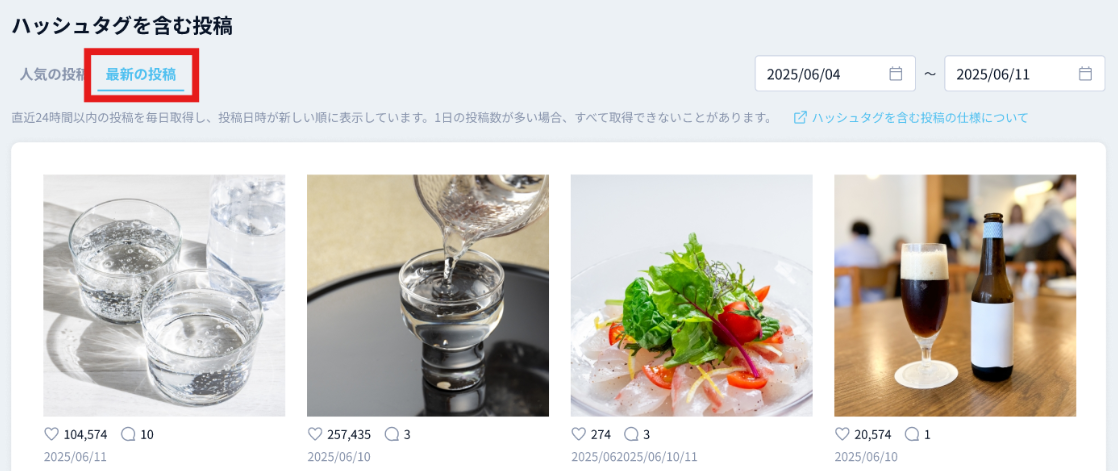Screen dimensions: 1118x471
Task: Select the 最新の投稿 tab
Action: pyautogui.click(x=140, y=74)
